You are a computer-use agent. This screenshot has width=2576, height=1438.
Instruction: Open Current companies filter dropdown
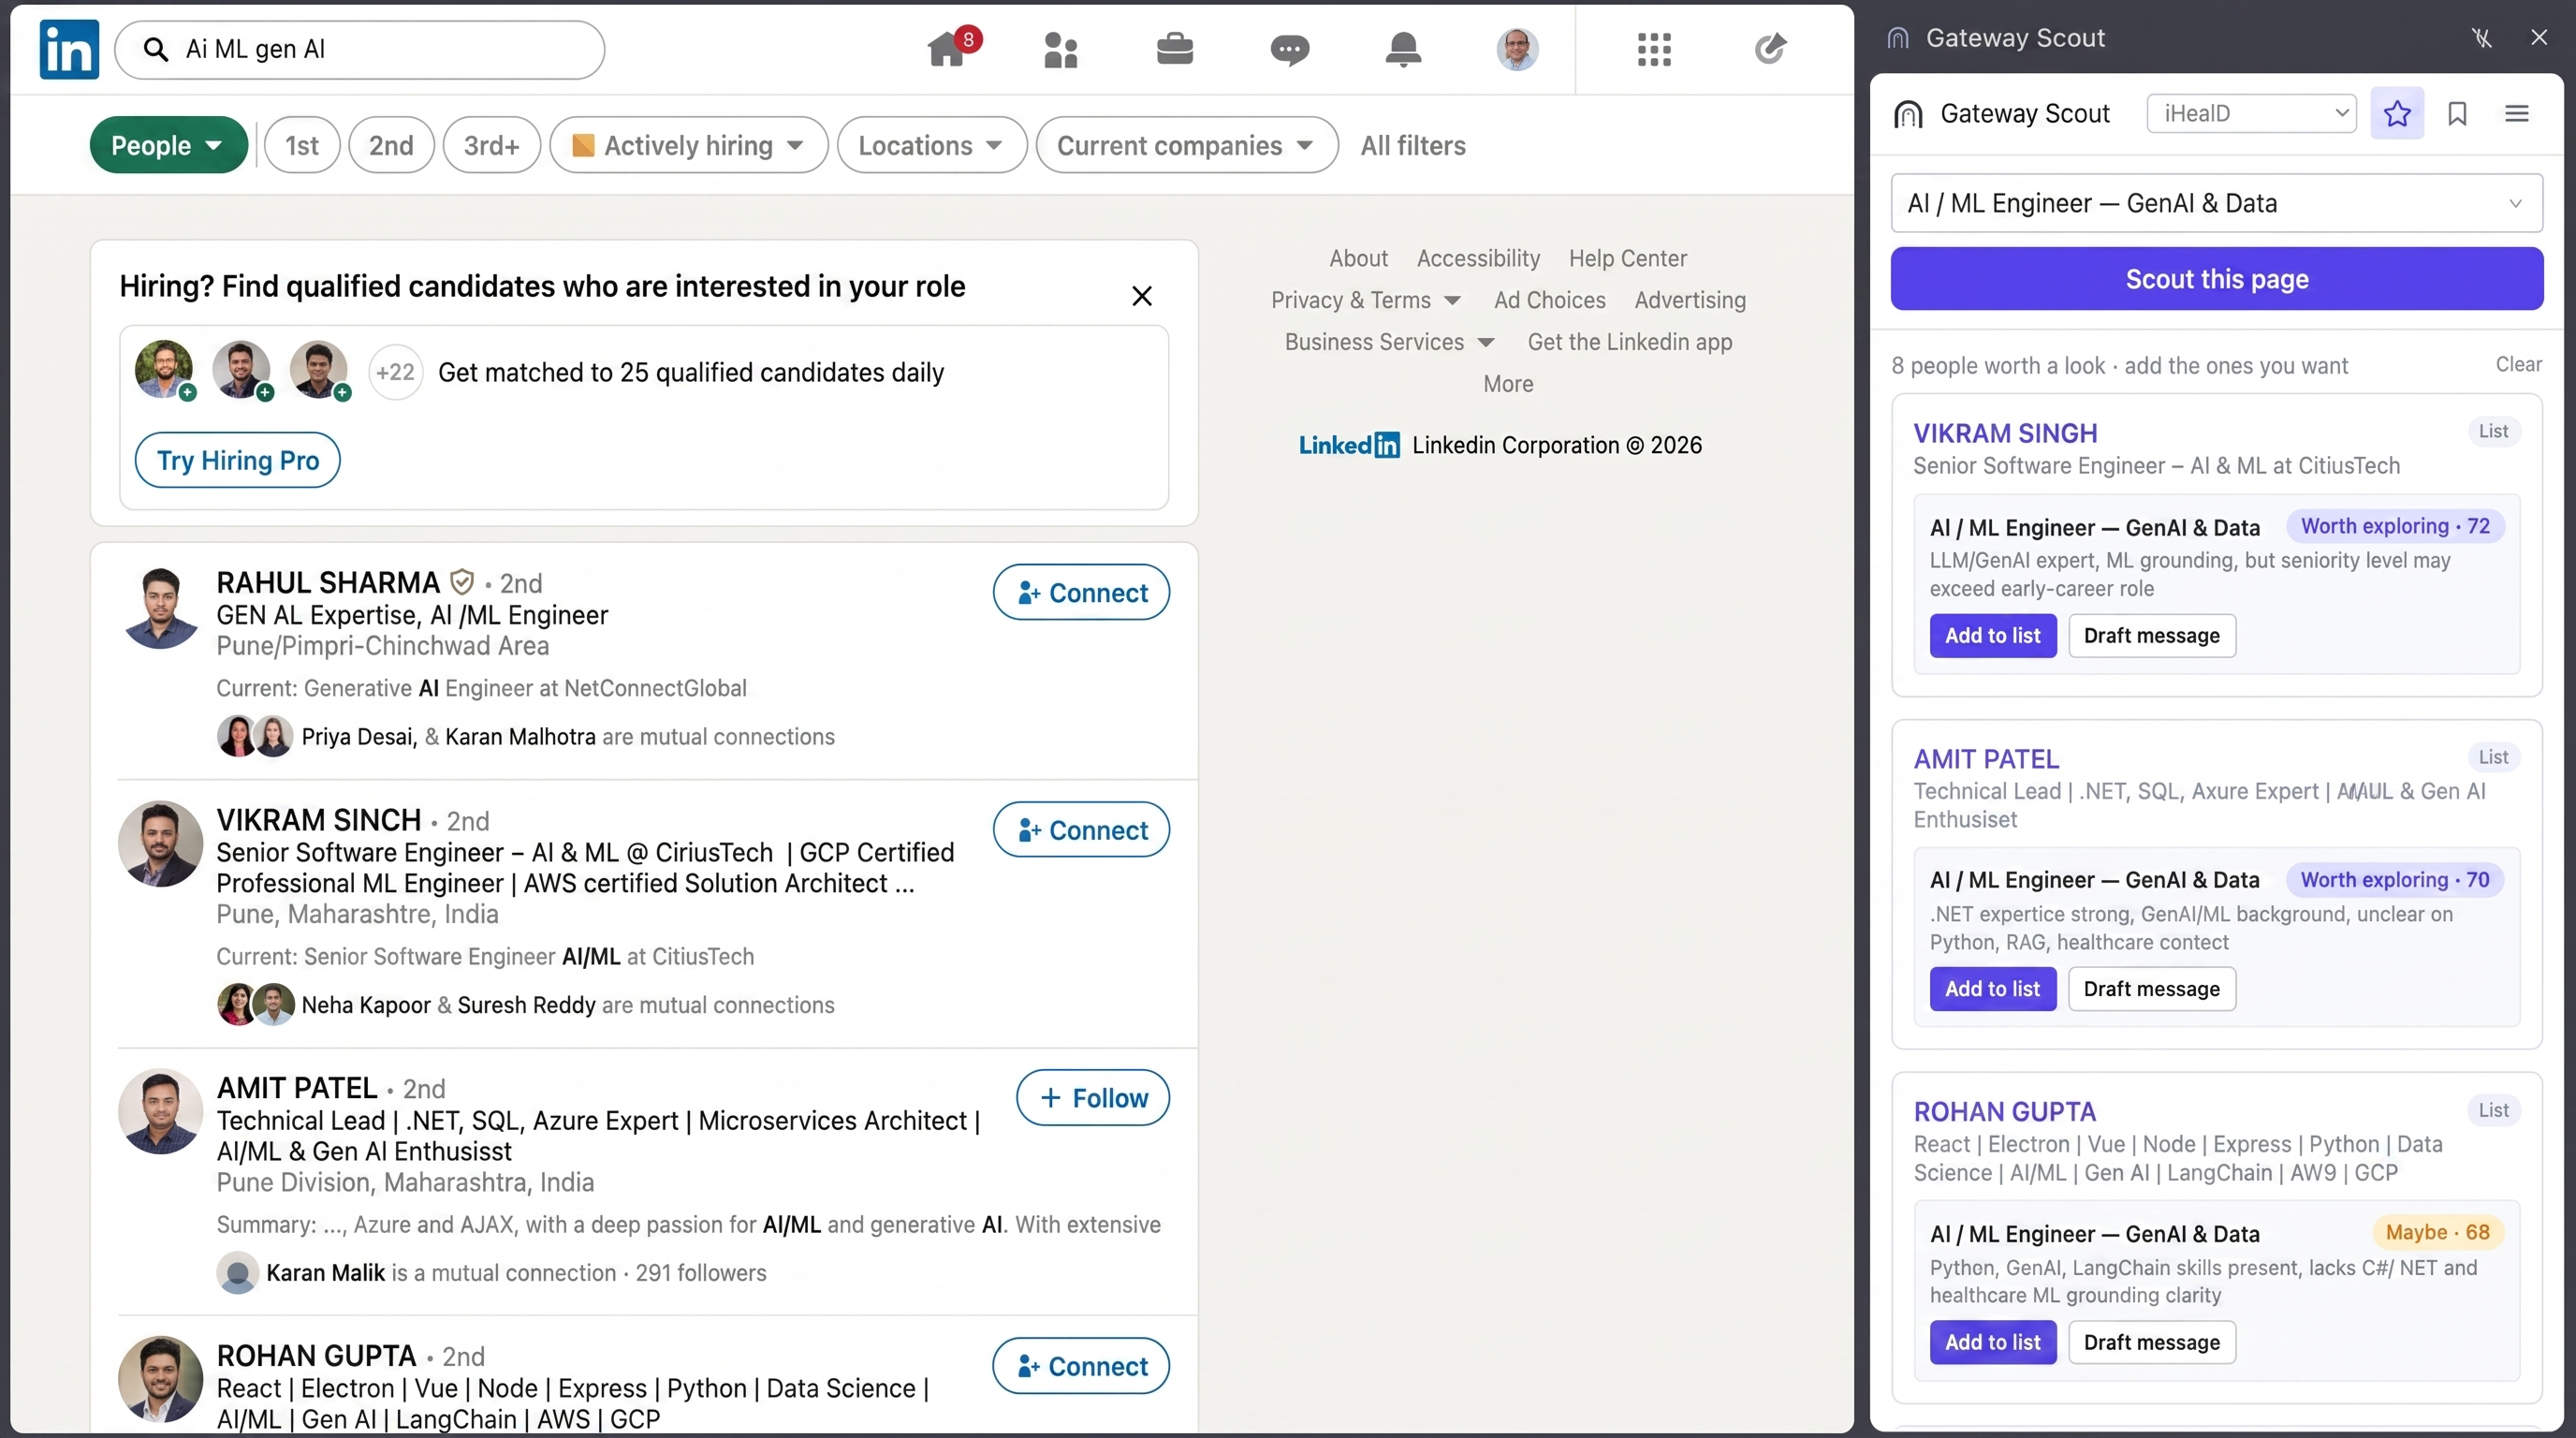point(1186,145)
